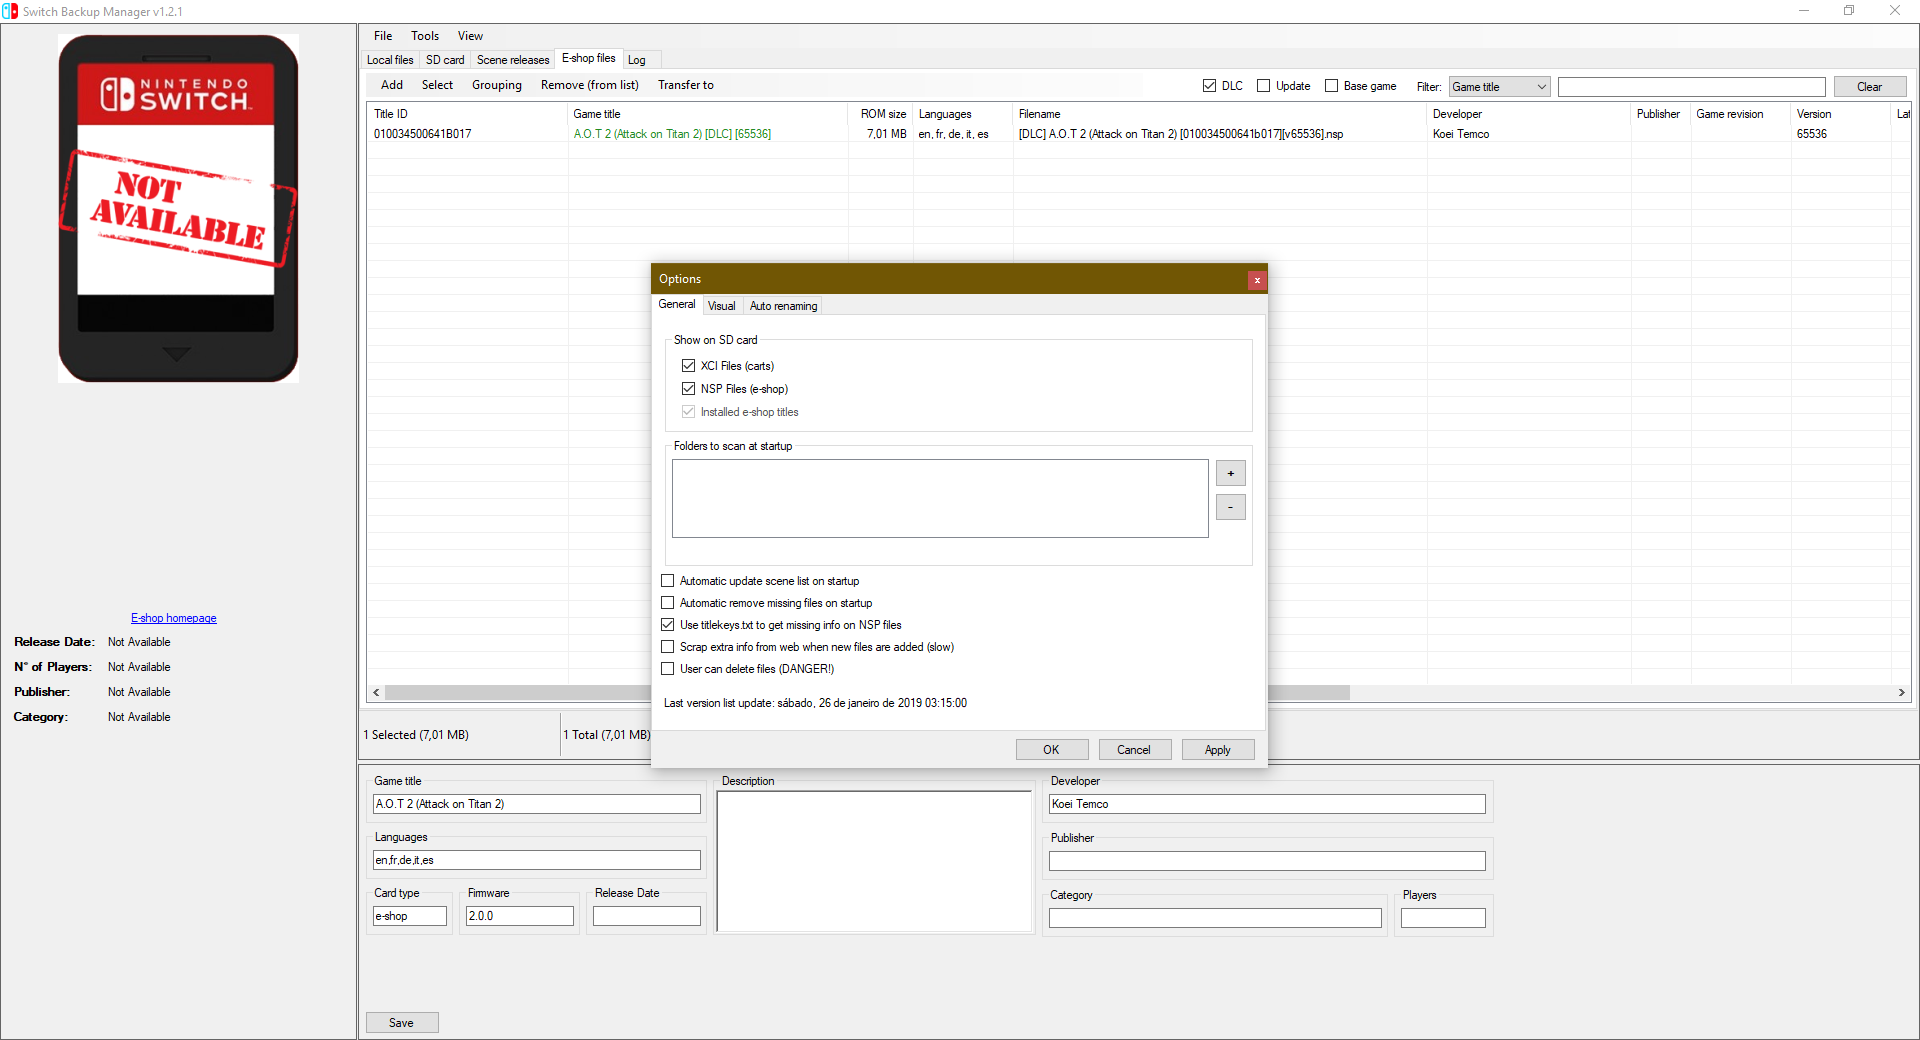Click the Add toolbar item
This screenshot has width=1920, height=1040.
click(392, 85)
